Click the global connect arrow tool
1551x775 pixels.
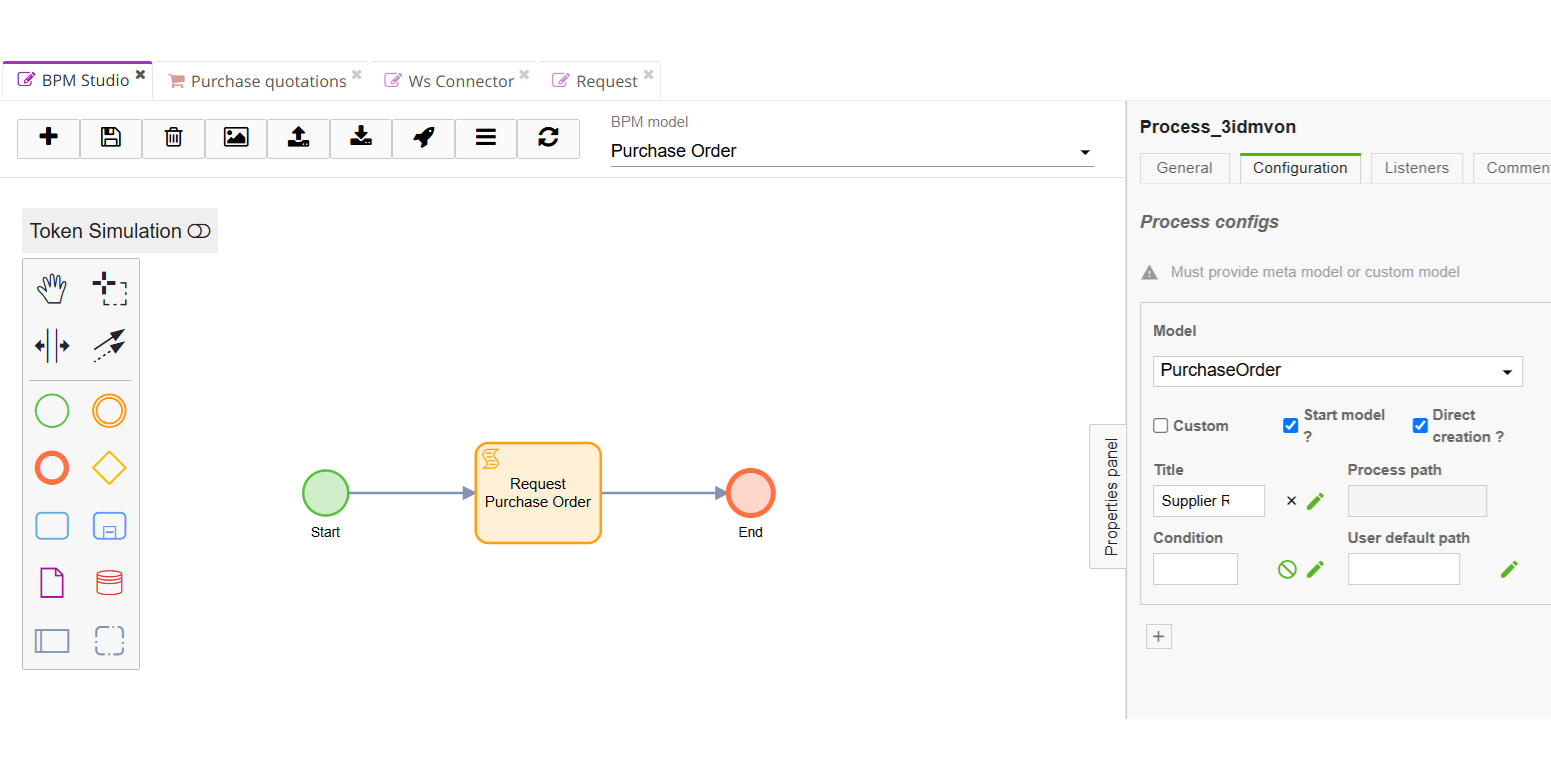pos(109,346)
